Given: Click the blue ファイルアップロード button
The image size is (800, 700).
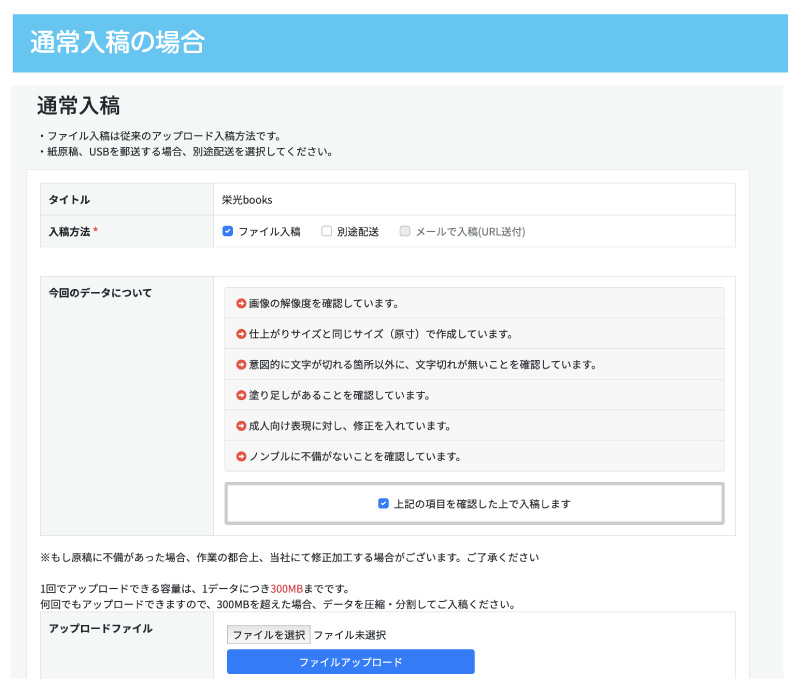Looking at the screenshot, I should (351, 662).
